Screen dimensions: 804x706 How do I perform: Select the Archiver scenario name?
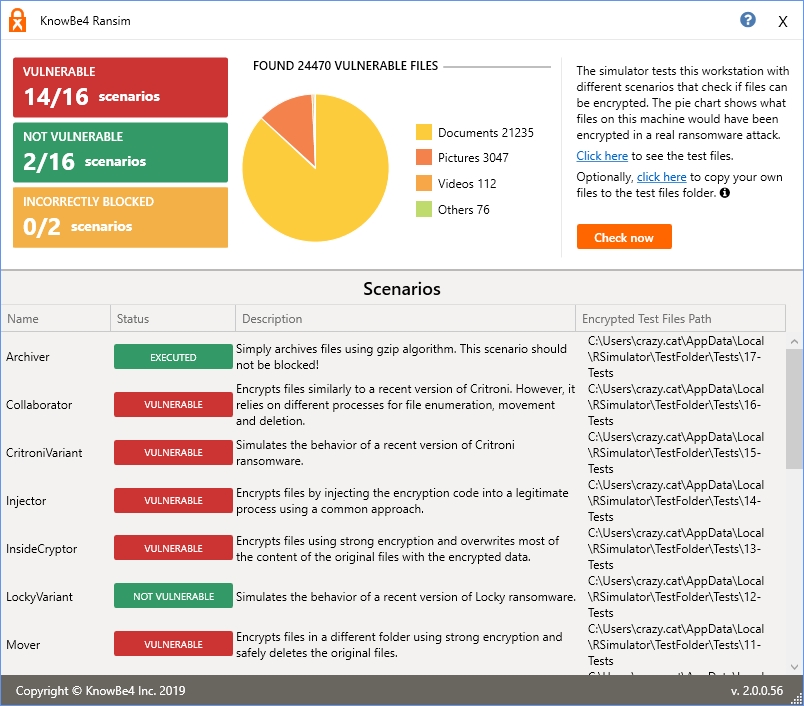pos(28,357)
